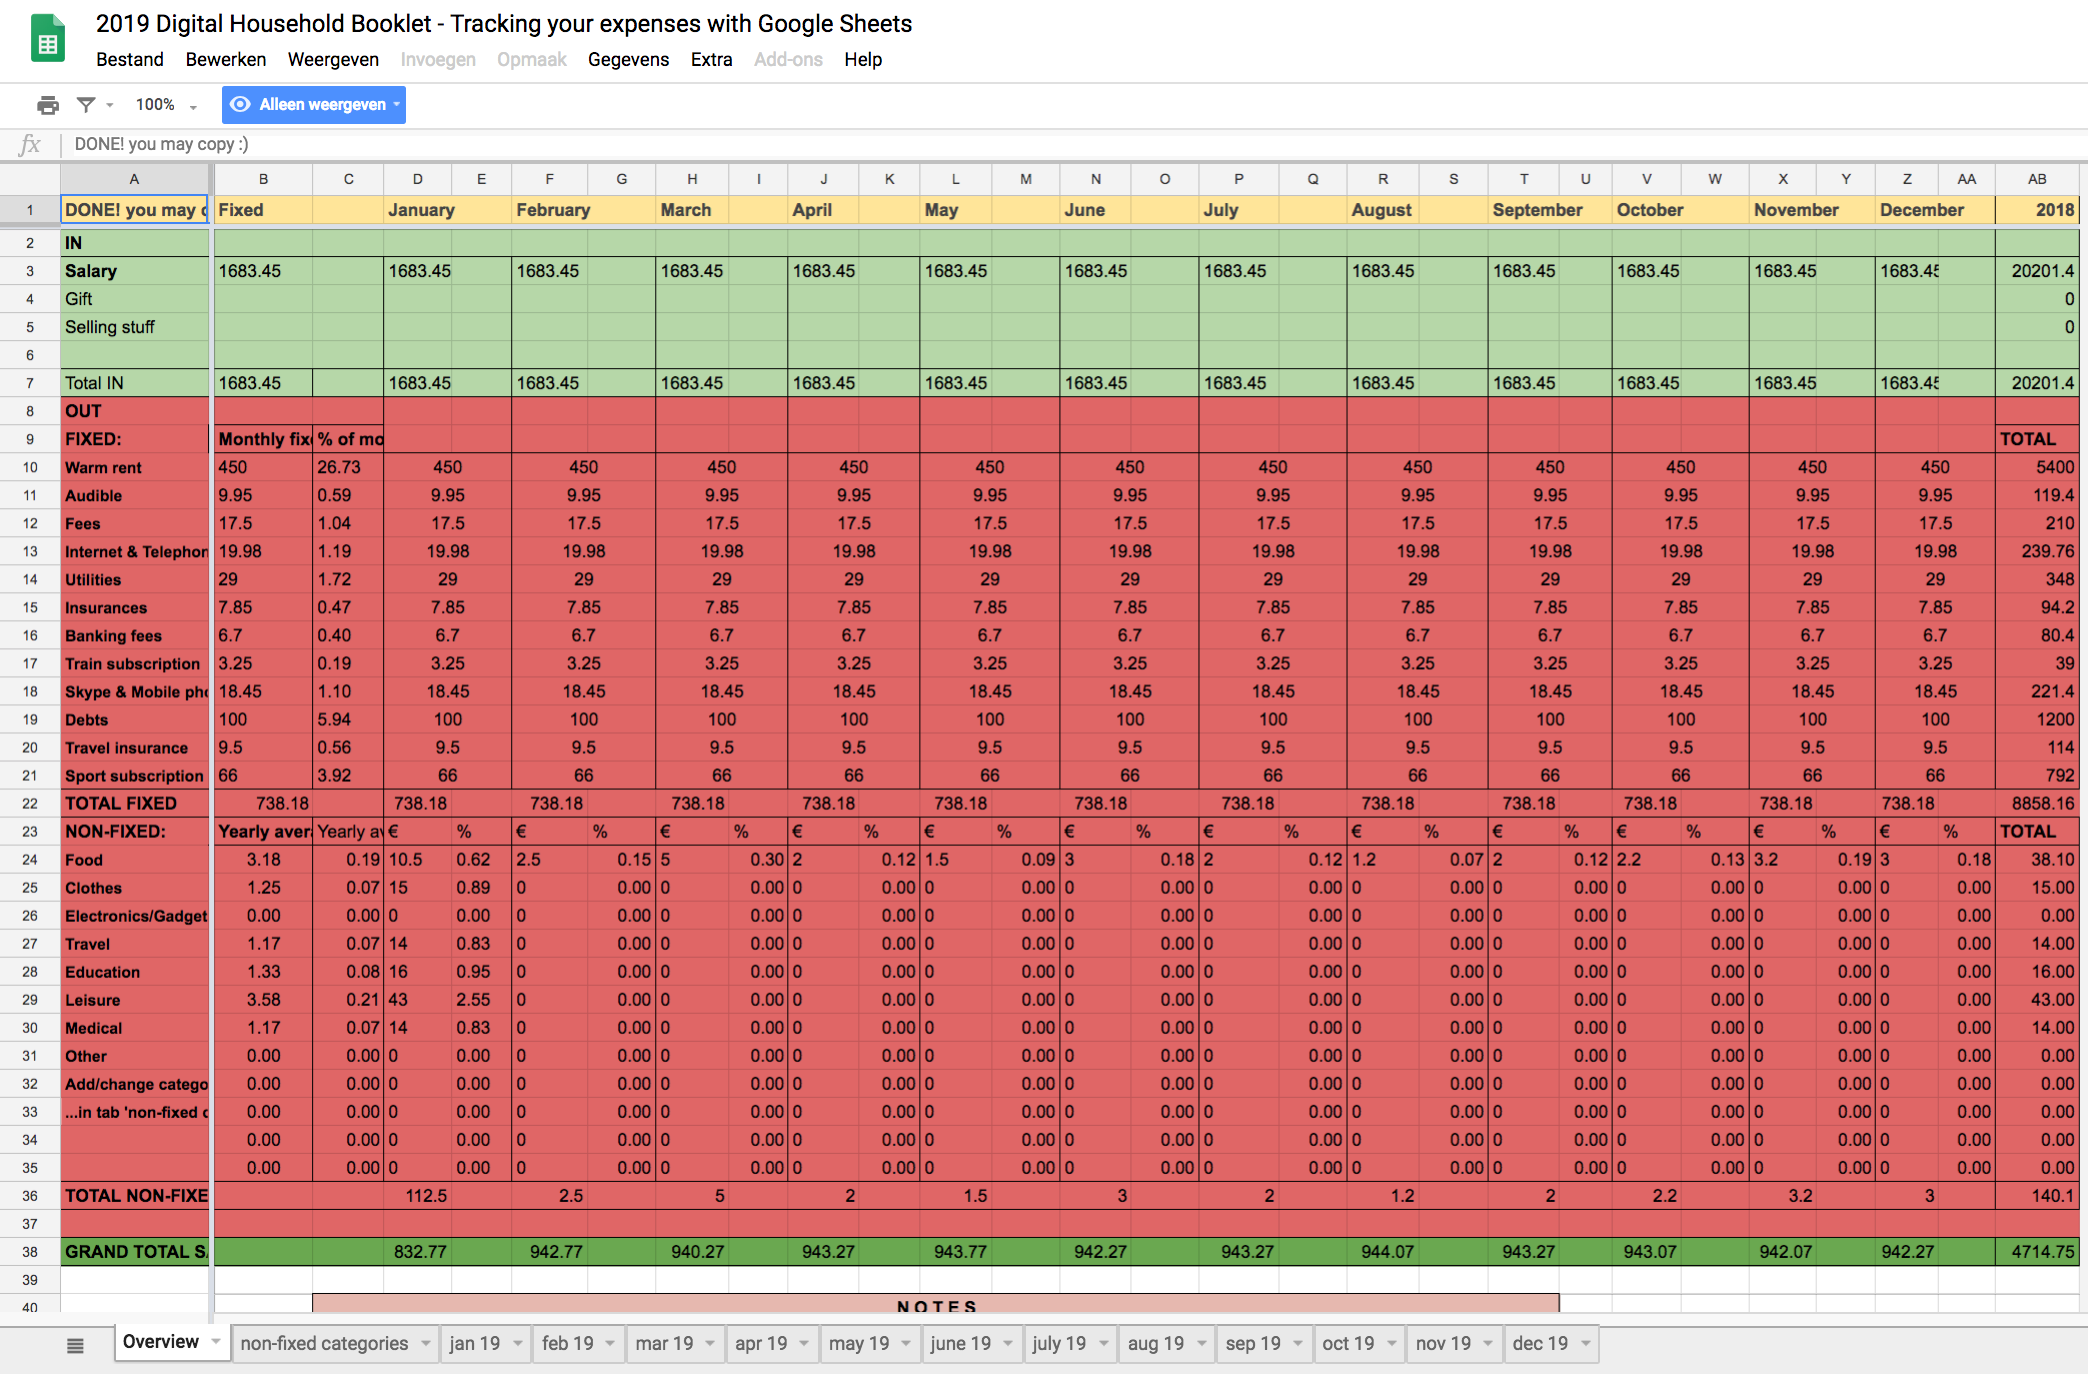Open the Bestand menu
The width and height of the screenshot is (2088, 1374).
click(130, 60)
